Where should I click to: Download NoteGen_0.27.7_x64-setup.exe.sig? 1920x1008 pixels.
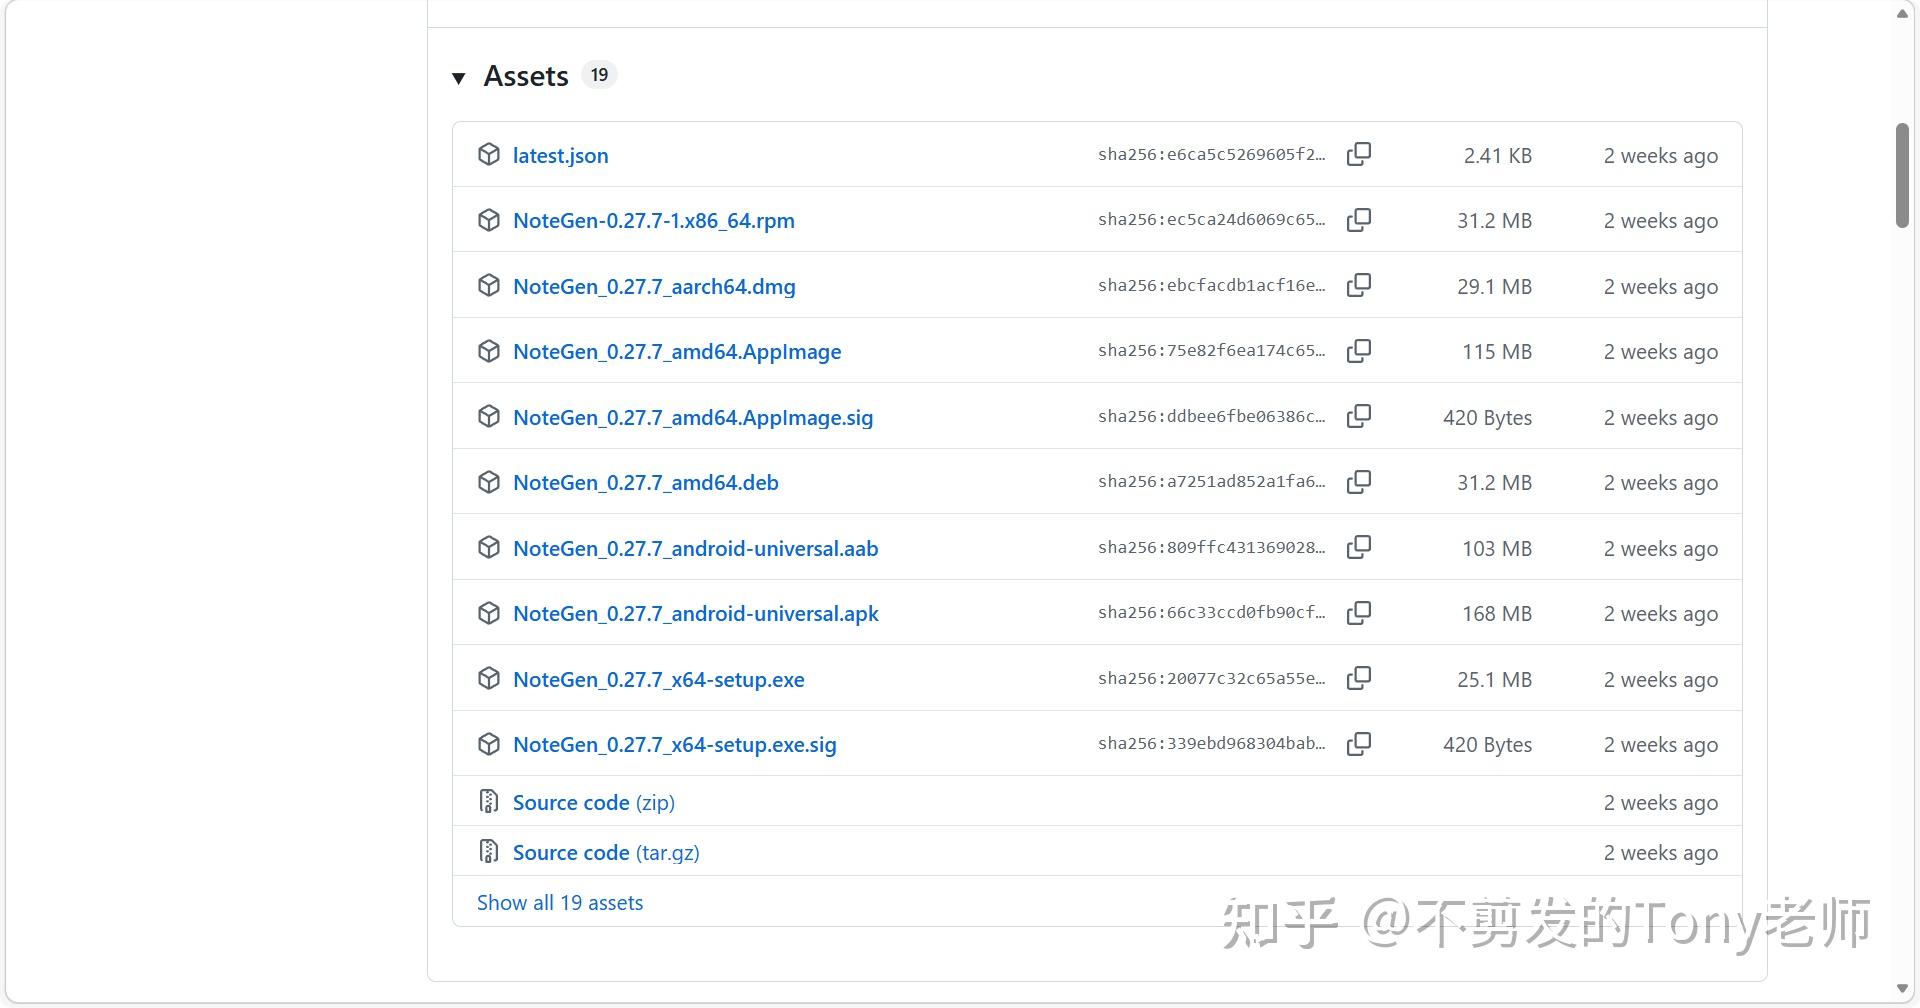point(675,744)
